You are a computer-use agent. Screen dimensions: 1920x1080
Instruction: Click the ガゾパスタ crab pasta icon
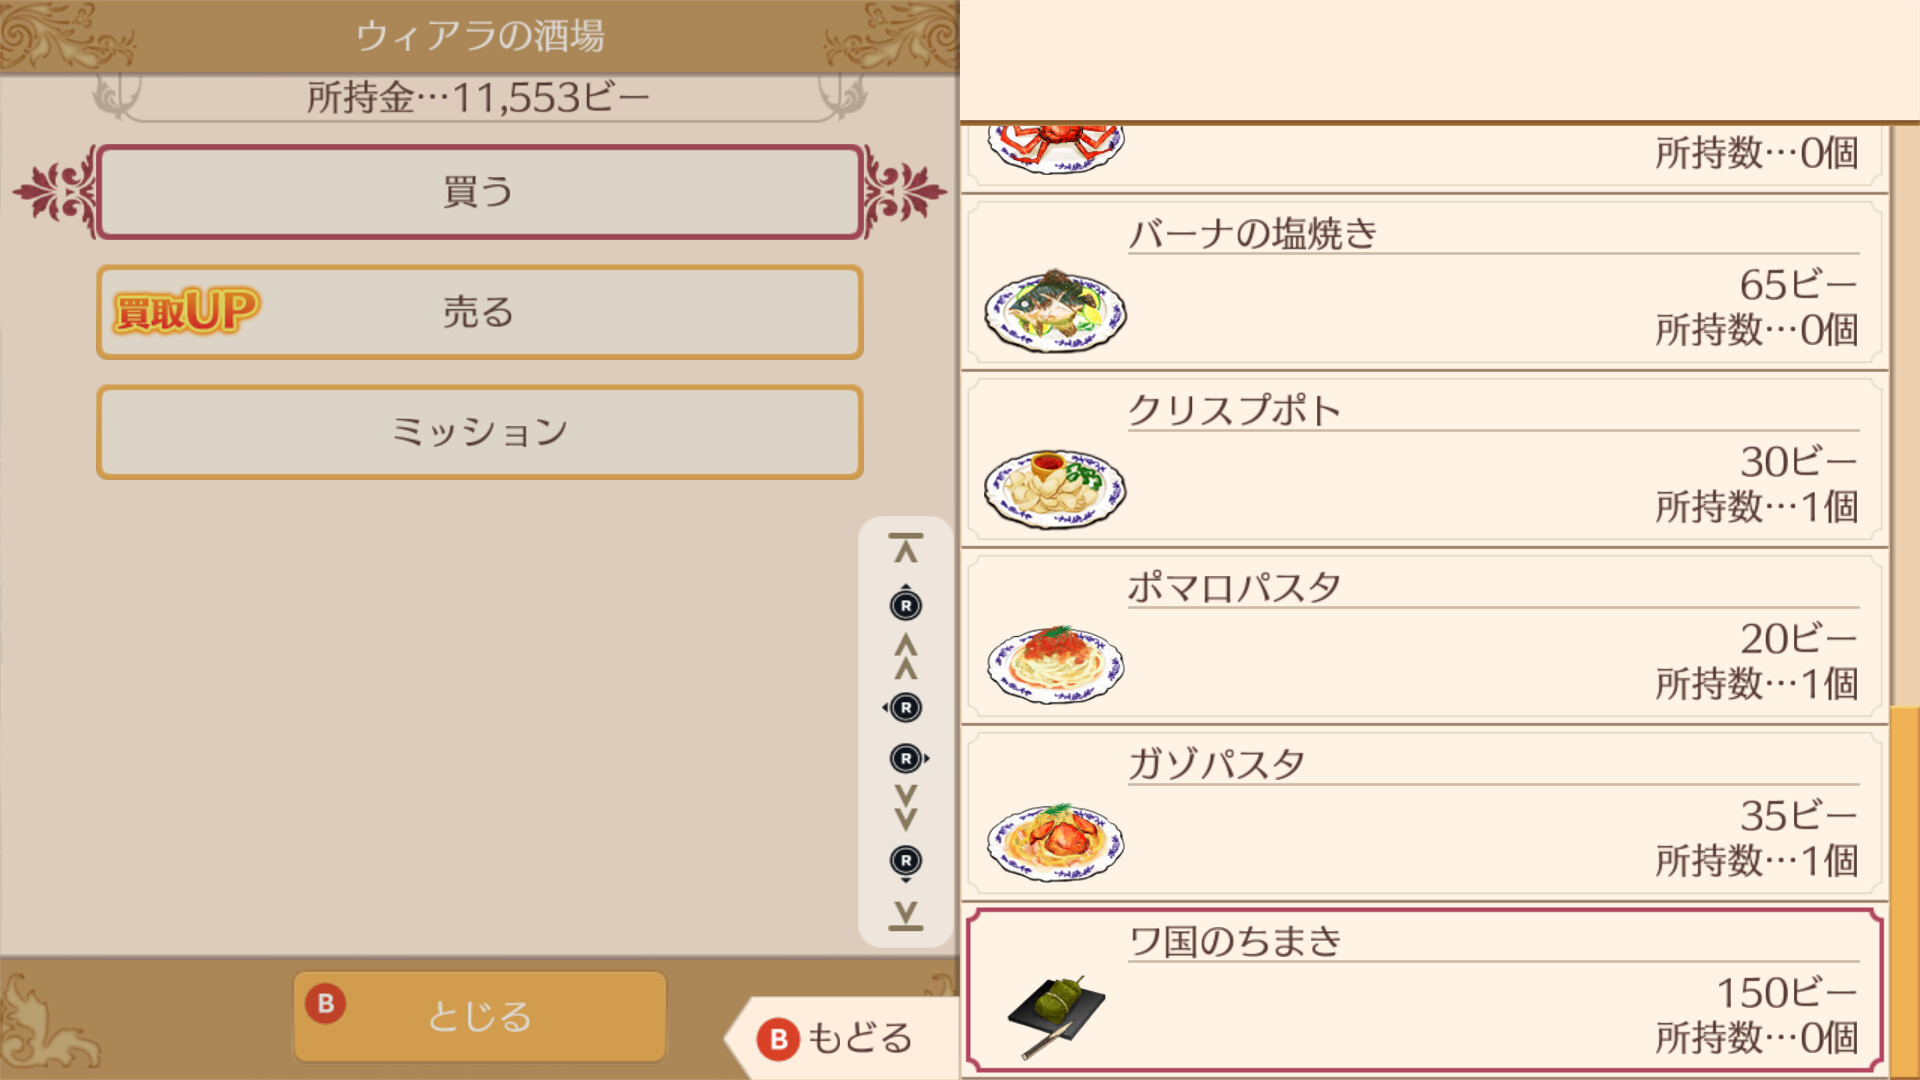1055,842
